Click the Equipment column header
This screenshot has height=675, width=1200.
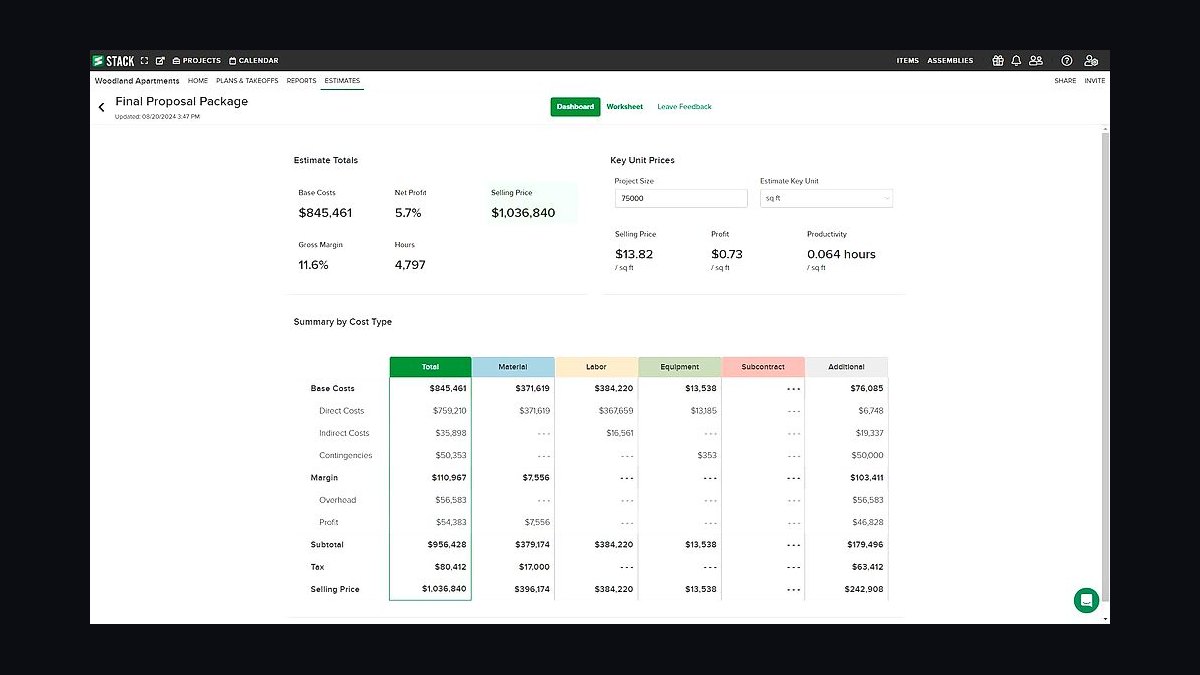[679, 367]
